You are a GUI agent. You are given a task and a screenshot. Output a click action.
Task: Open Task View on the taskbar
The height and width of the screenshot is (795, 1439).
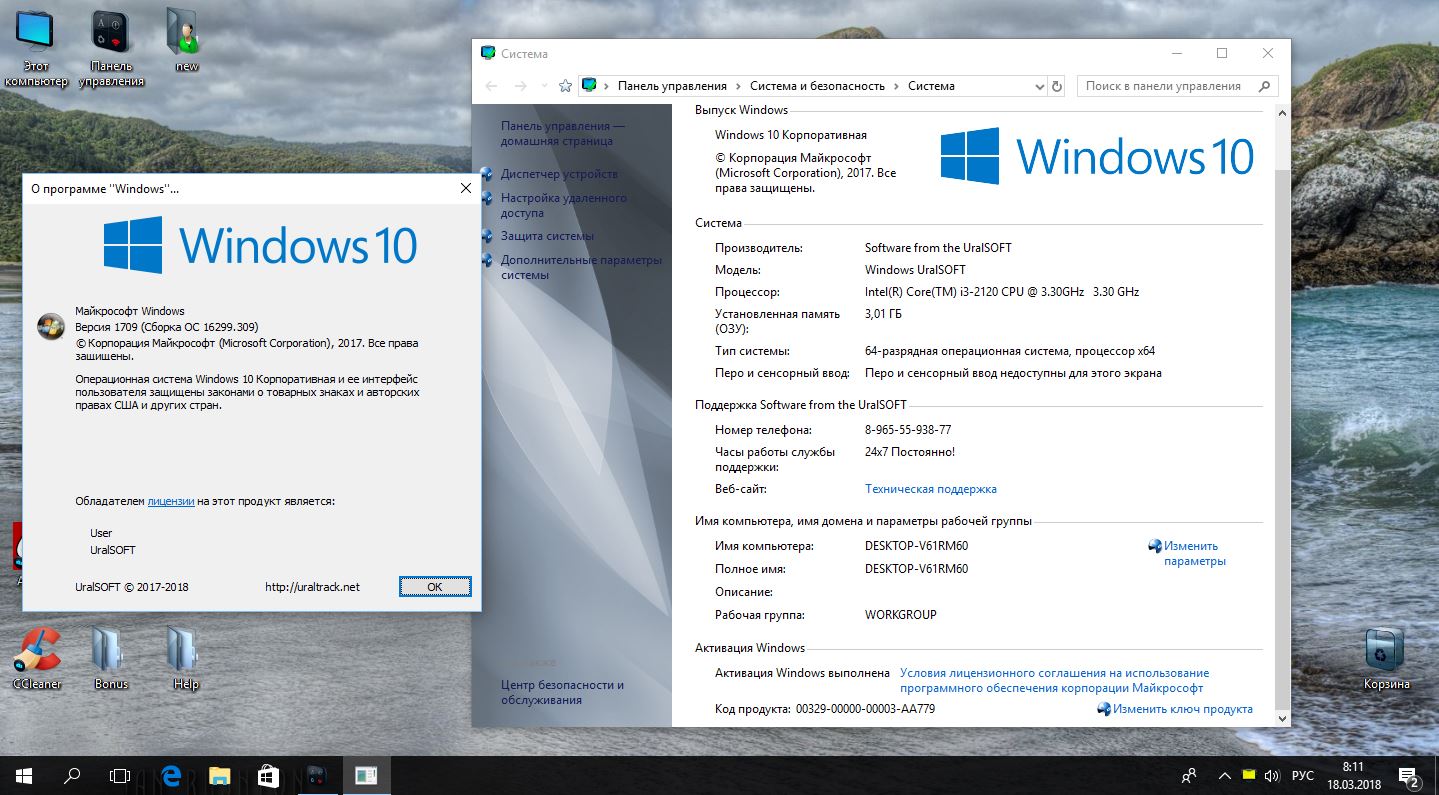point(120,775)
